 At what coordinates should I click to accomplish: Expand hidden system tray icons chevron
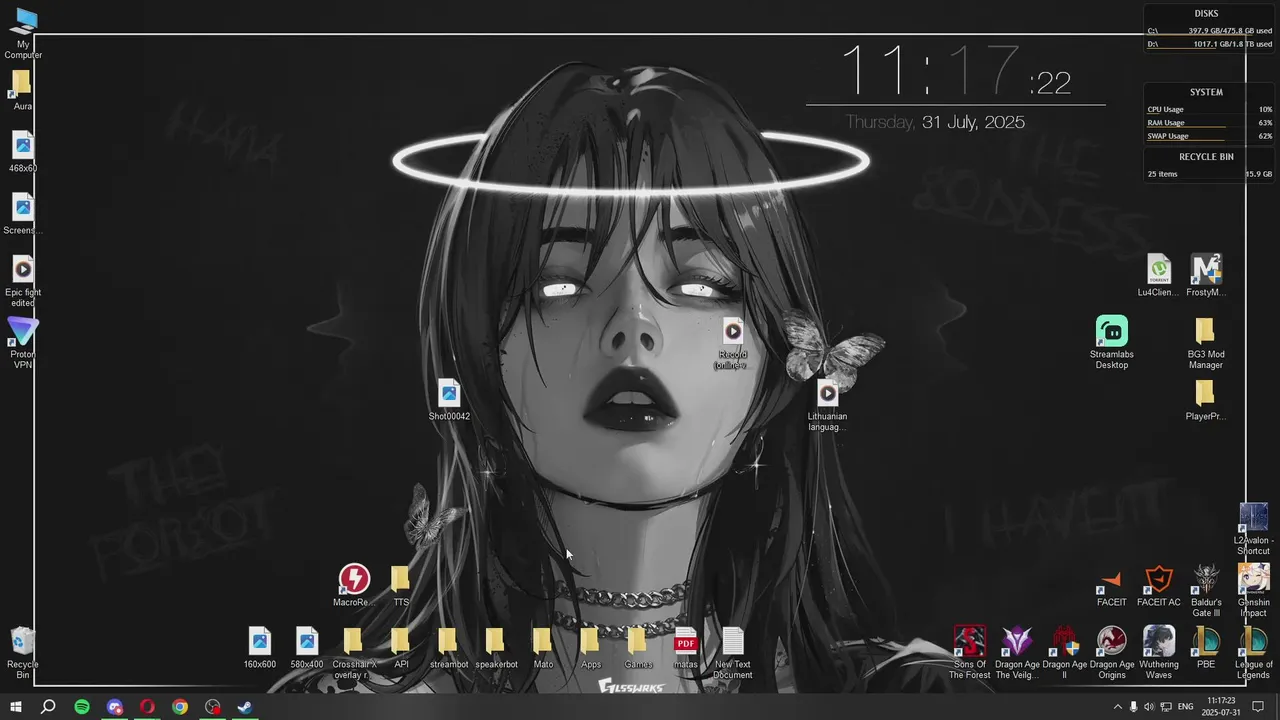tap(1118, 707)
